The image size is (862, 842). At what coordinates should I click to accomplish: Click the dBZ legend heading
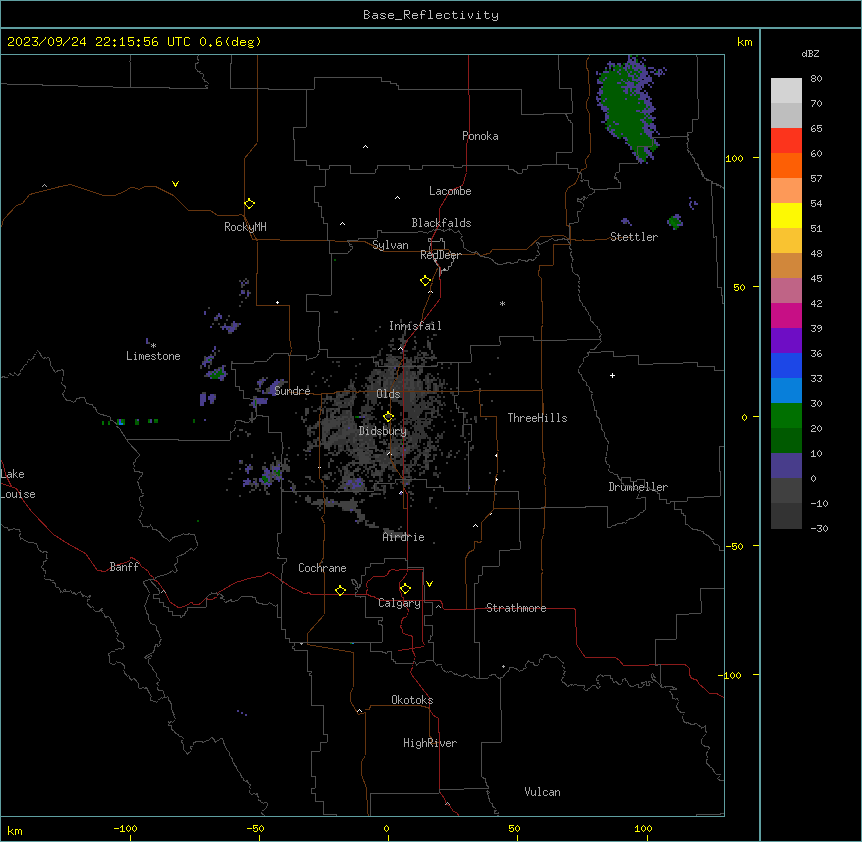(810, 53)
